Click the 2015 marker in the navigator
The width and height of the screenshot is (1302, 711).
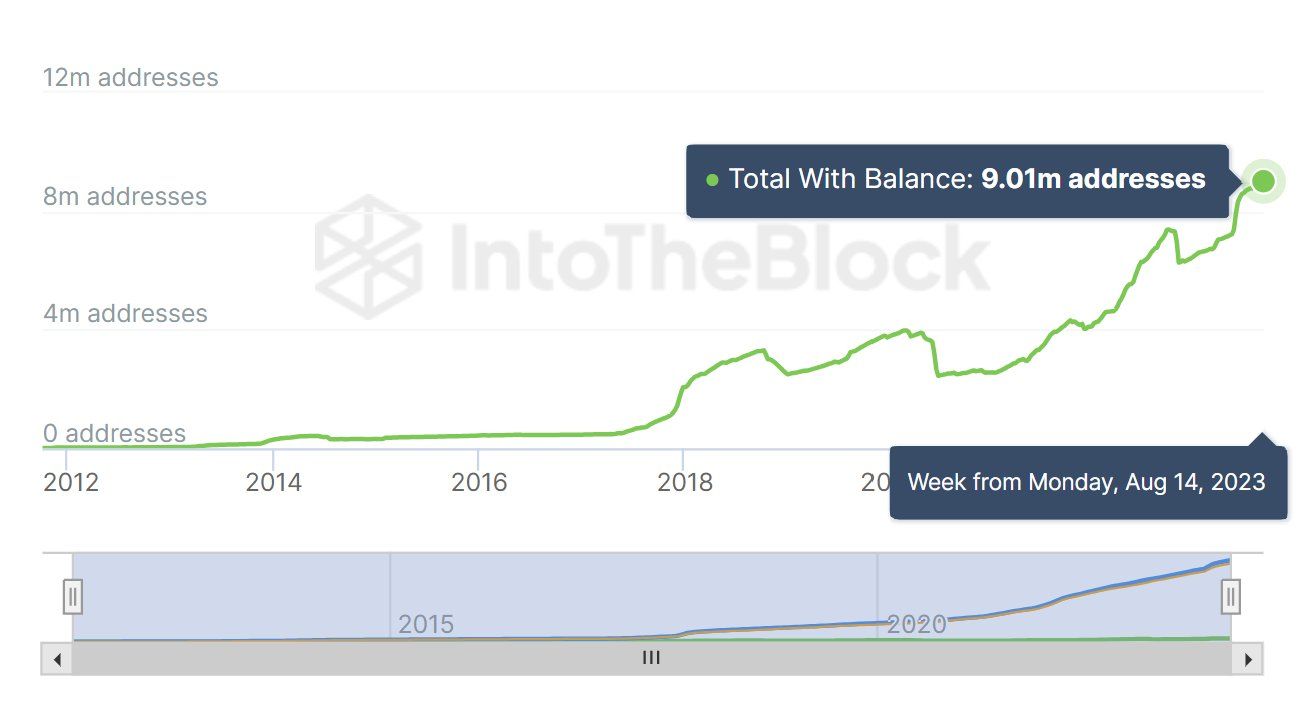pos(426,625)
